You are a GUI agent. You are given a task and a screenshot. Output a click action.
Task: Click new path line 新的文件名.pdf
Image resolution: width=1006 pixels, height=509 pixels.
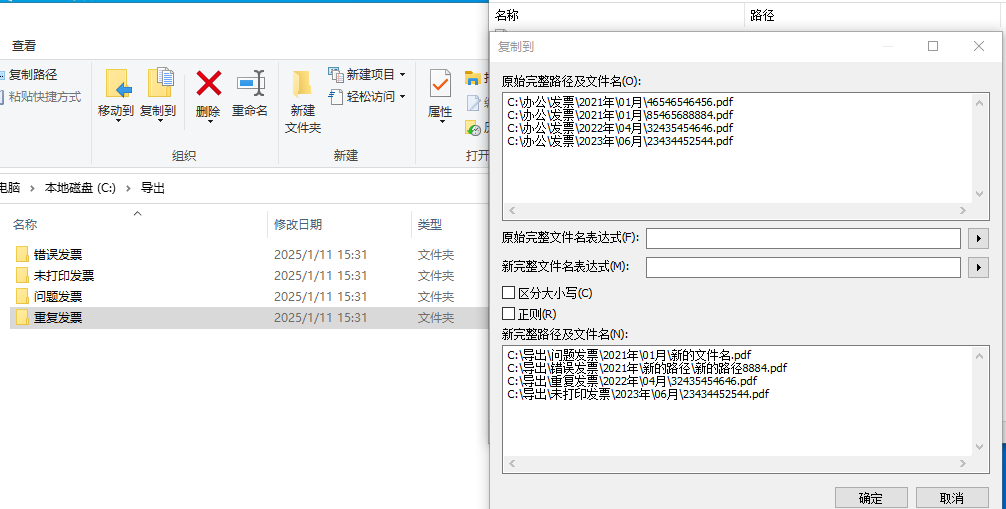[x=629, y=355]
